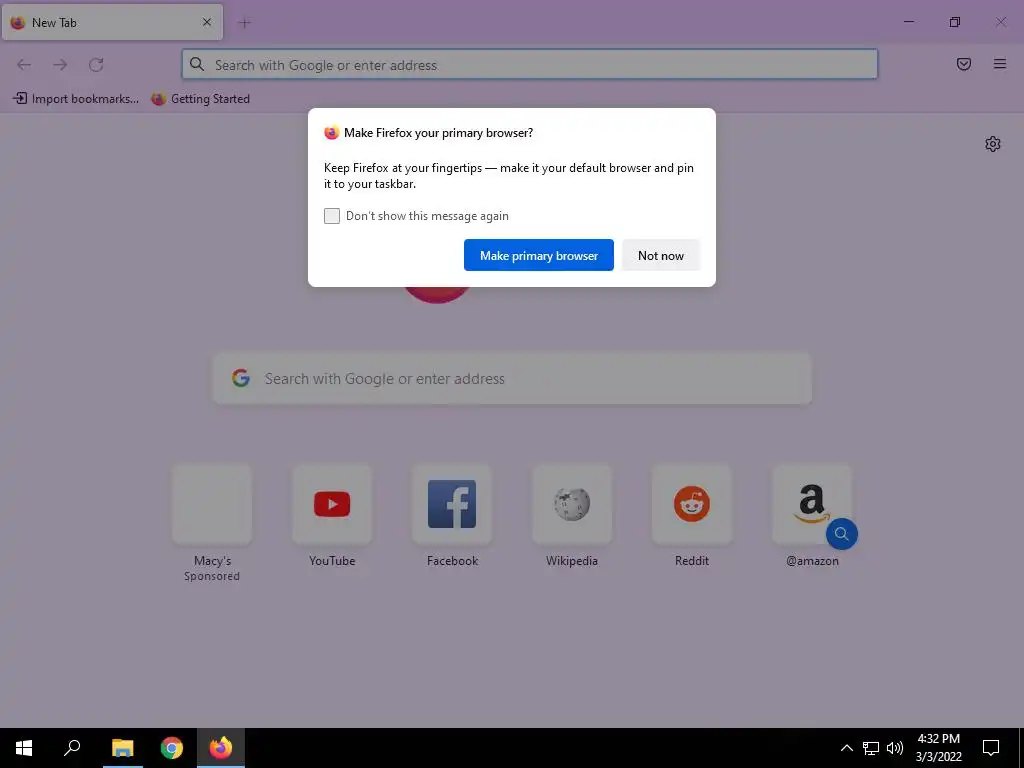Click Firefox logo in dialog title

point(332,133)
